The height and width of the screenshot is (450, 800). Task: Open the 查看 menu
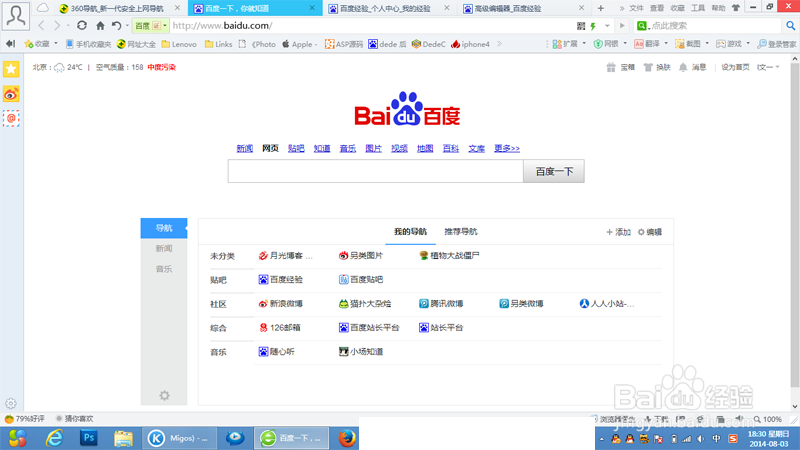[x=657, y=8]
